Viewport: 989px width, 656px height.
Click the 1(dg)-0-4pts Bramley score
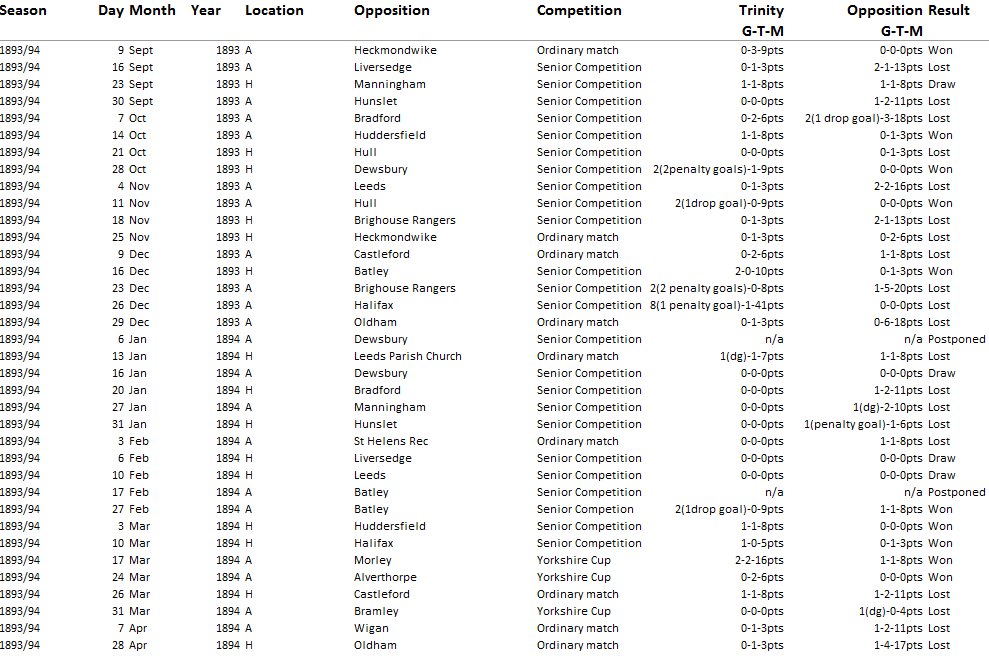pyautogui.click(x=891, y=612)
